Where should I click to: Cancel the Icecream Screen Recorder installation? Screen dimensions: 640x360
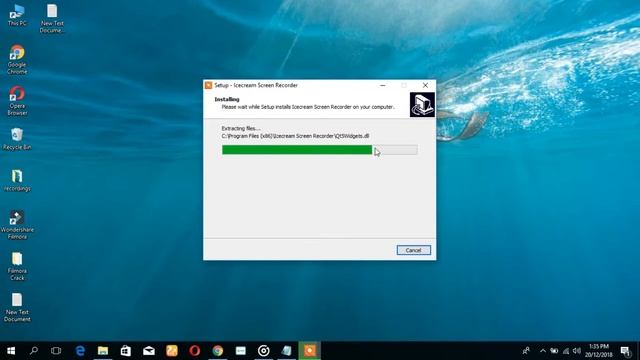(413, 250)
